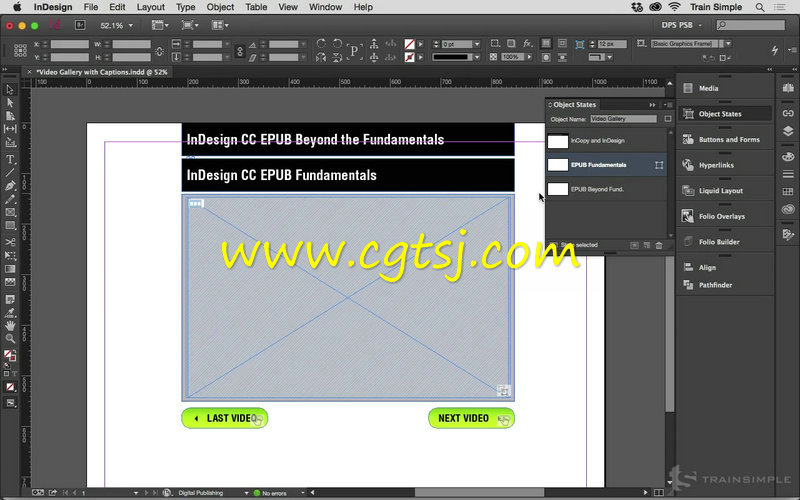This screenshot has width=800, height=500.
Task: Click the Rotate 90° clockwise icon
Action: pyautogui.click(x=321, y=44)
